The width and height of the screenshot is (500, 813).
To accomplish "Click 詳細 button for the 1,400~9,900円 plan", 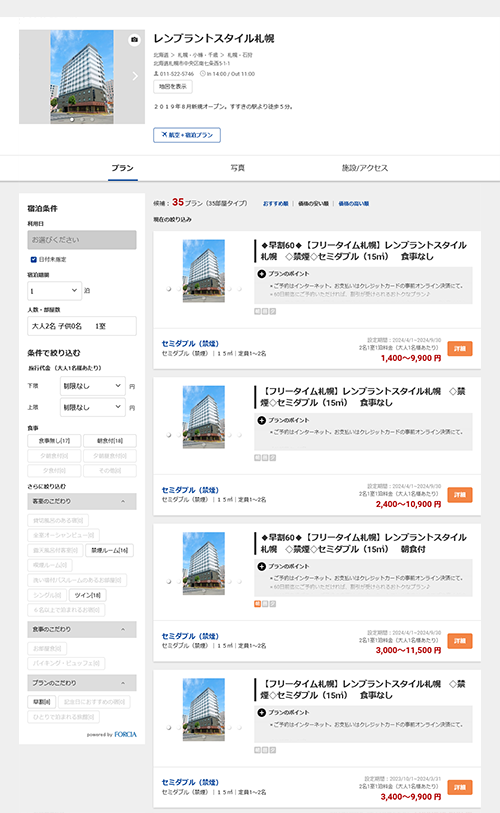I will pyautogui.click(x=460, y=348).
